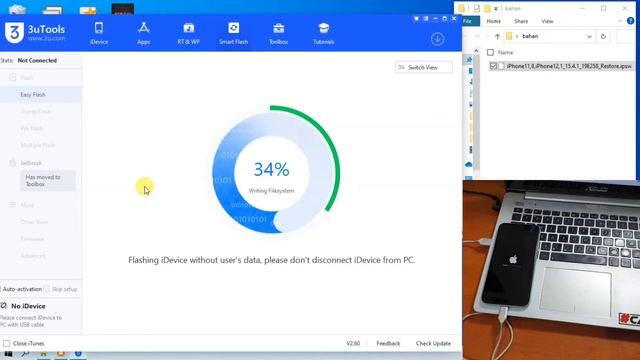Click the OneDrive cloud icon in navigation pane
This screenshot has width=640, height=360.
click(x=469, y=164)
